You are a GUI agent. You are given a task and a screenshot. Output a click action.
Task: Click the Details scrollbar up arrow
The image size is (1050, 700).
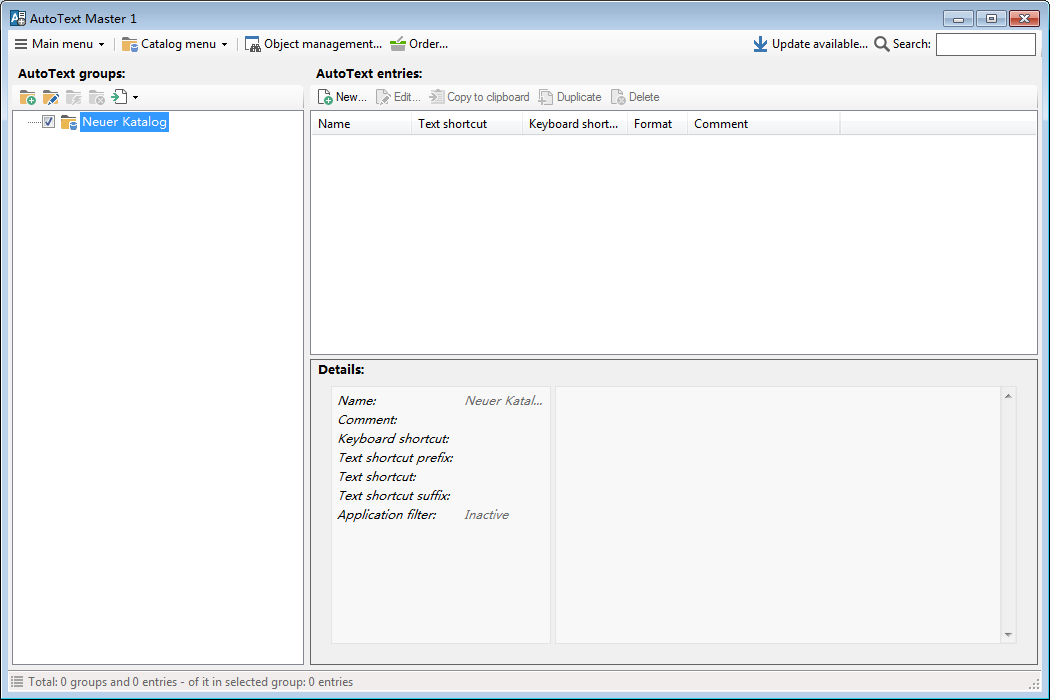point(1008,397)
